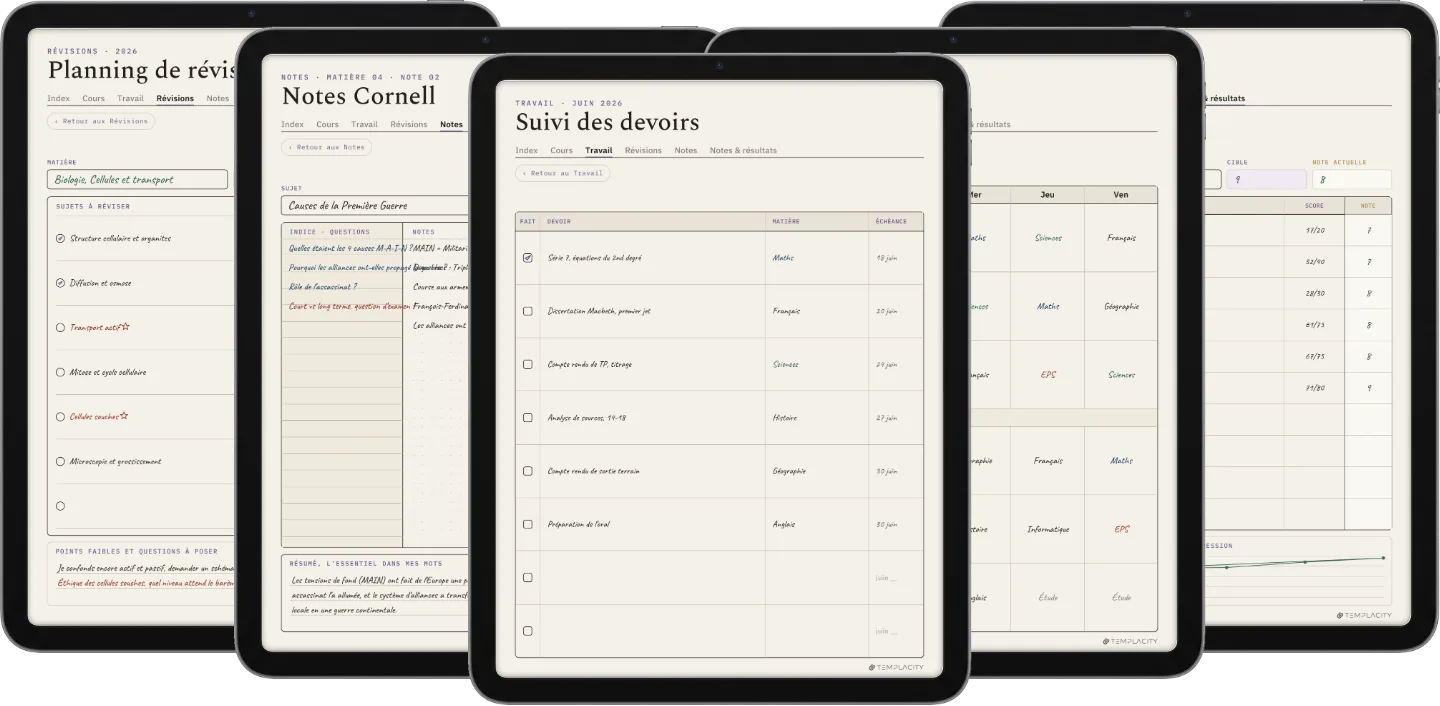Click the Retour aux Notes button
Screen dimensions: 1440x706
click(x=326, y=147)
